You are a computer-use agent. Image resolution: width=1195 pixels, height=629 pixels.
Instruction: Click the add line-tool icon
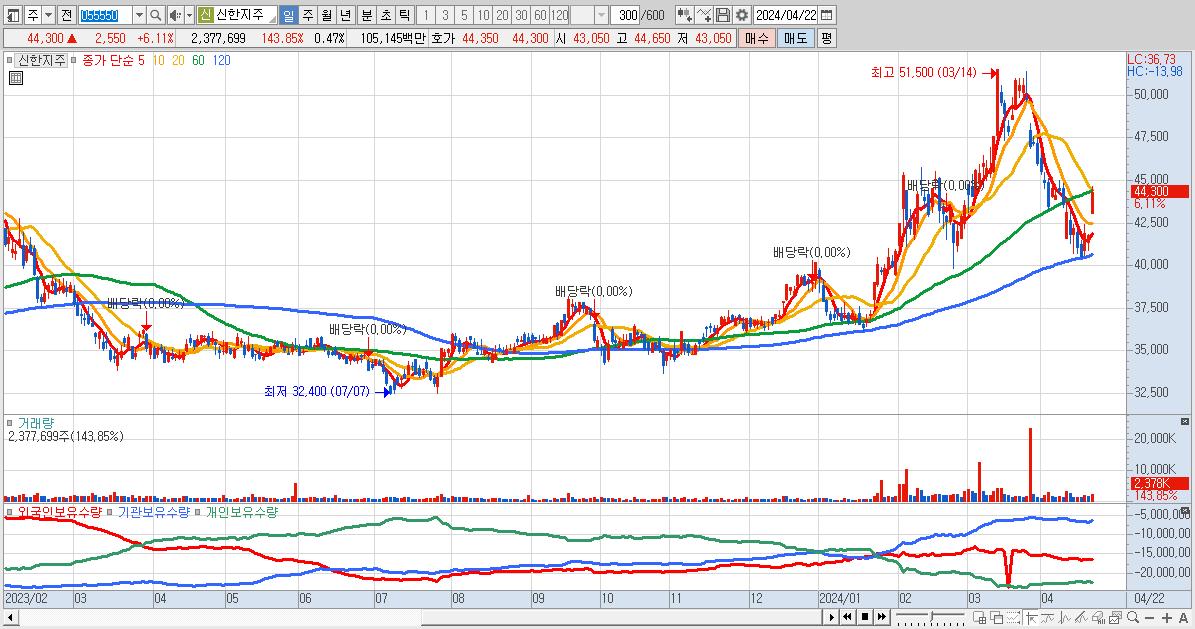click(704, 14)
